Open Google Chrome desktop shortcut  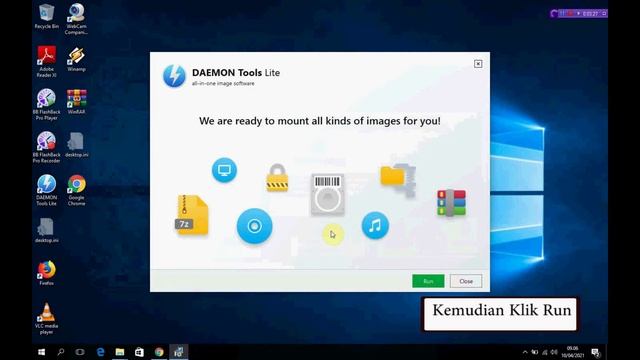pyautogui.click(x=76, y=190)
